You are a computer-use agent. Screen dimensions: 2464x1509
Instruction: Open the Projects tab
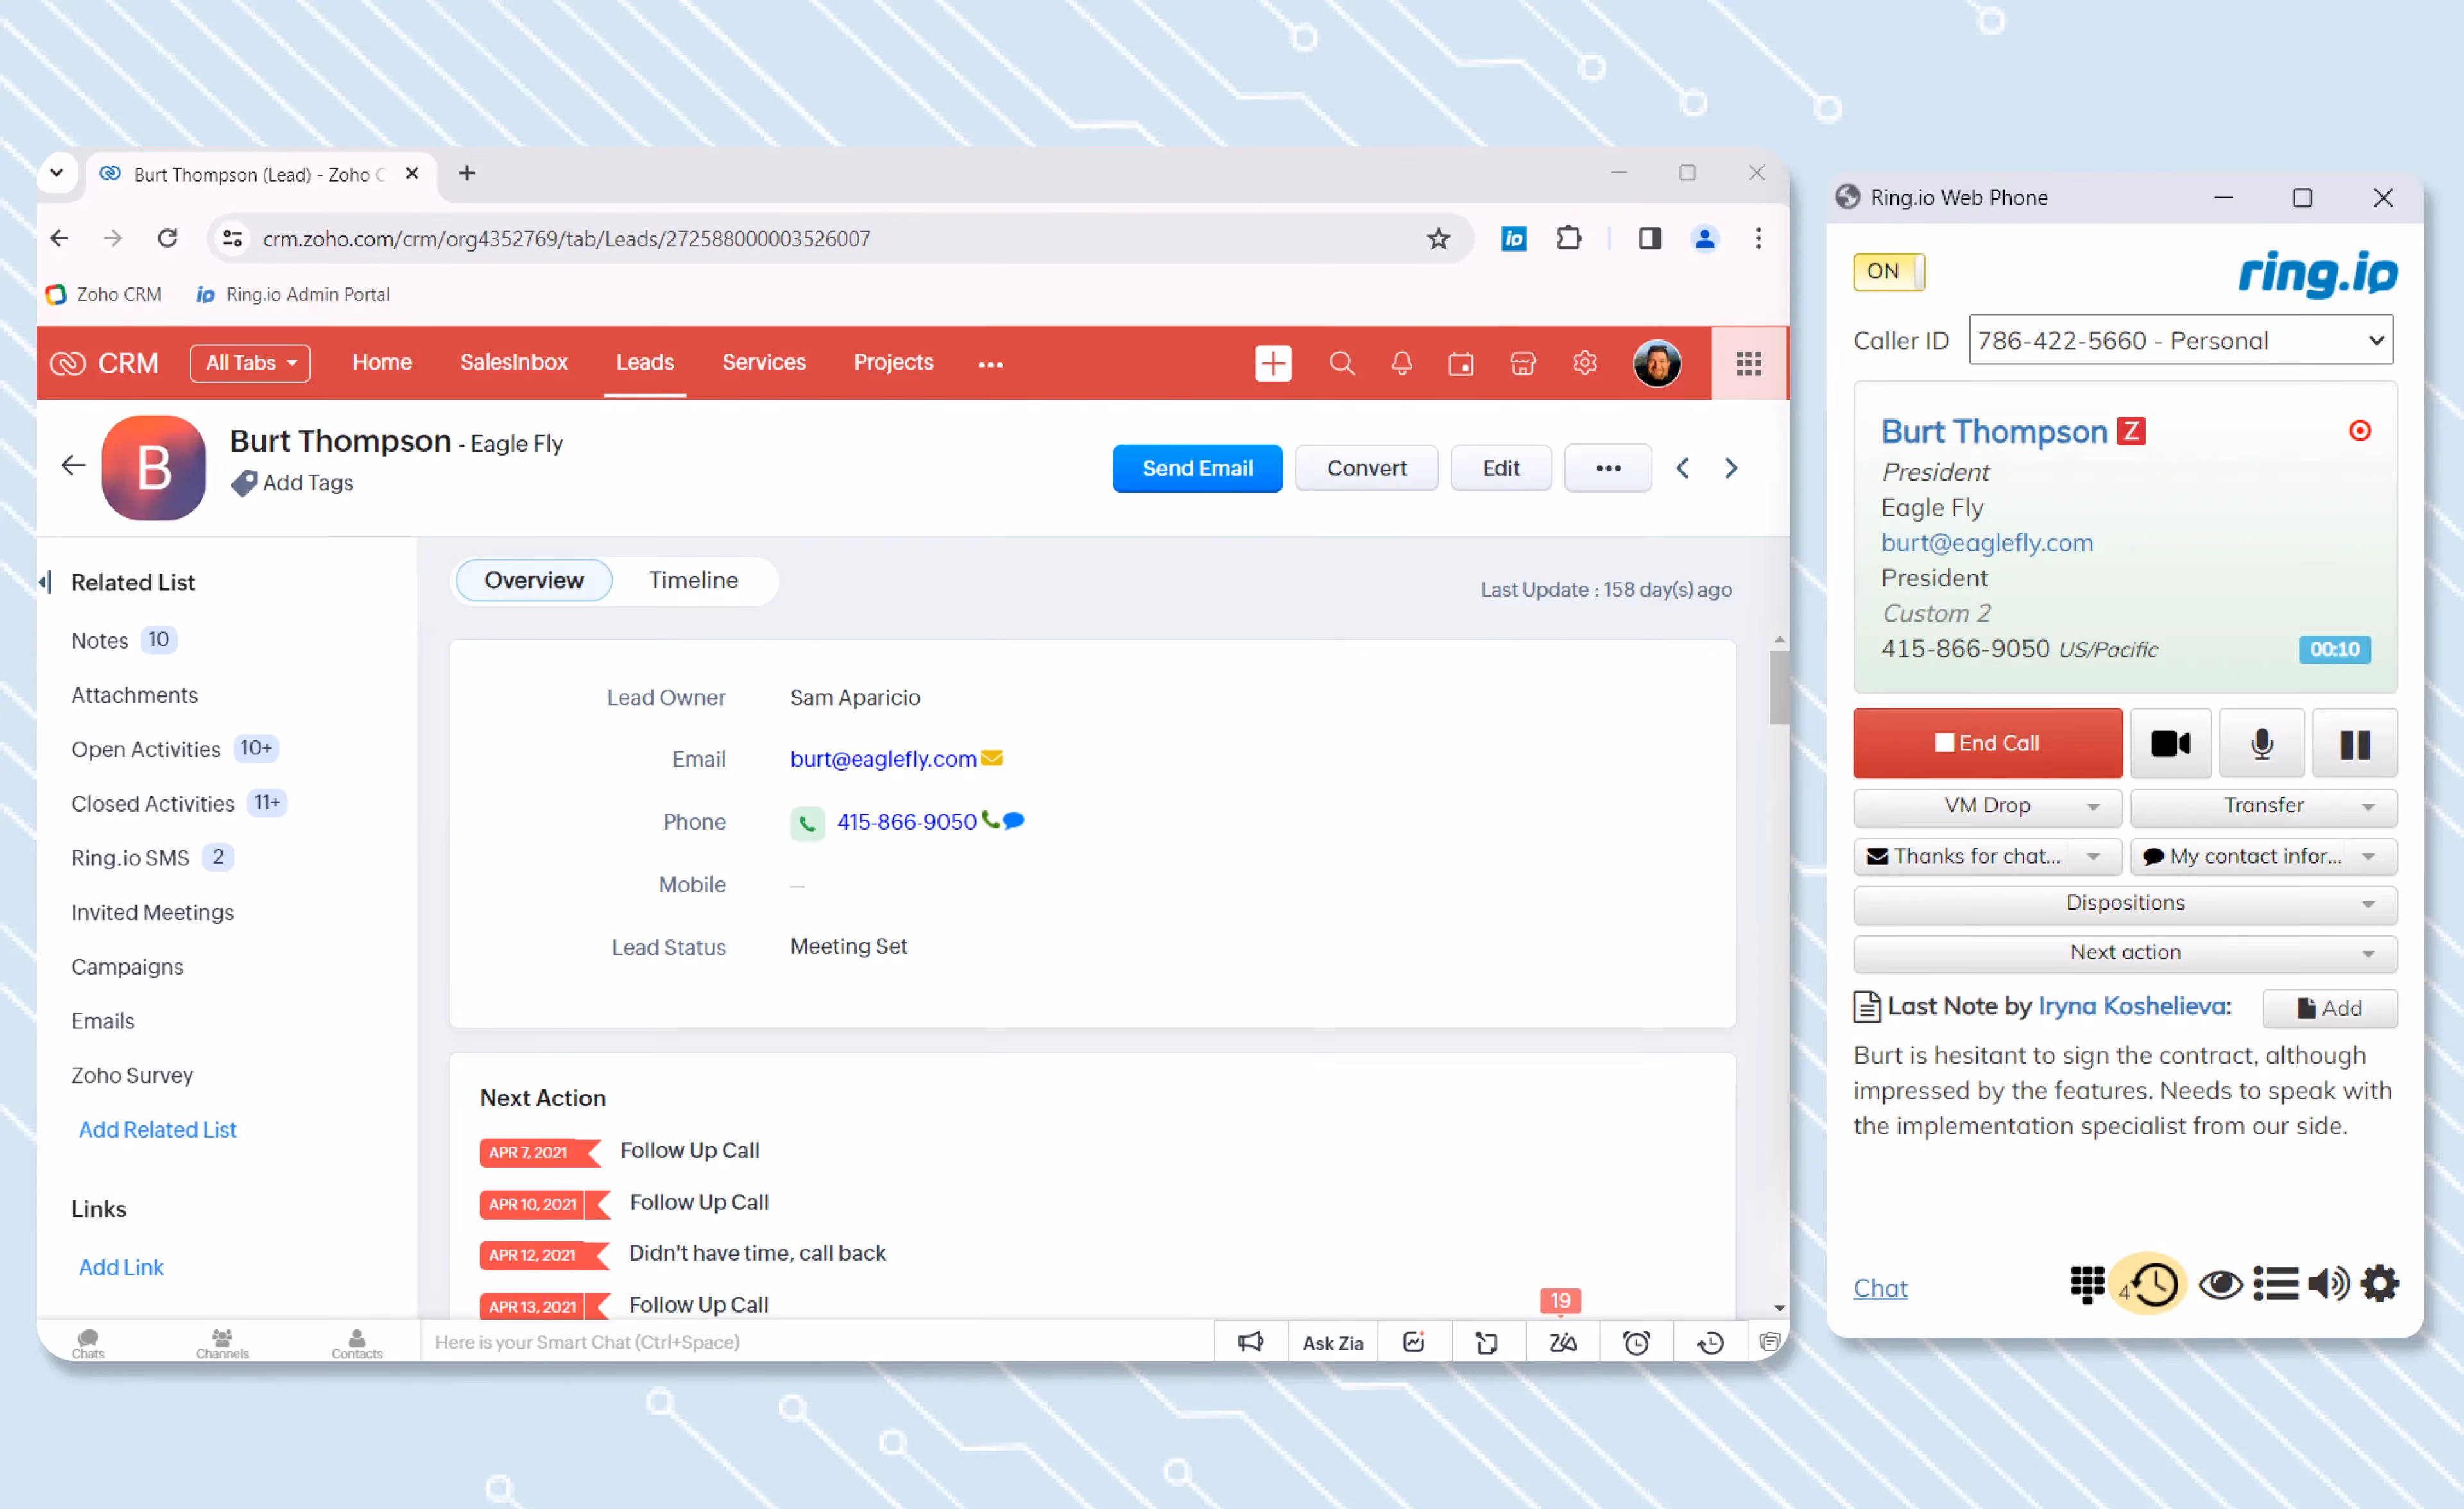[893, 362]
